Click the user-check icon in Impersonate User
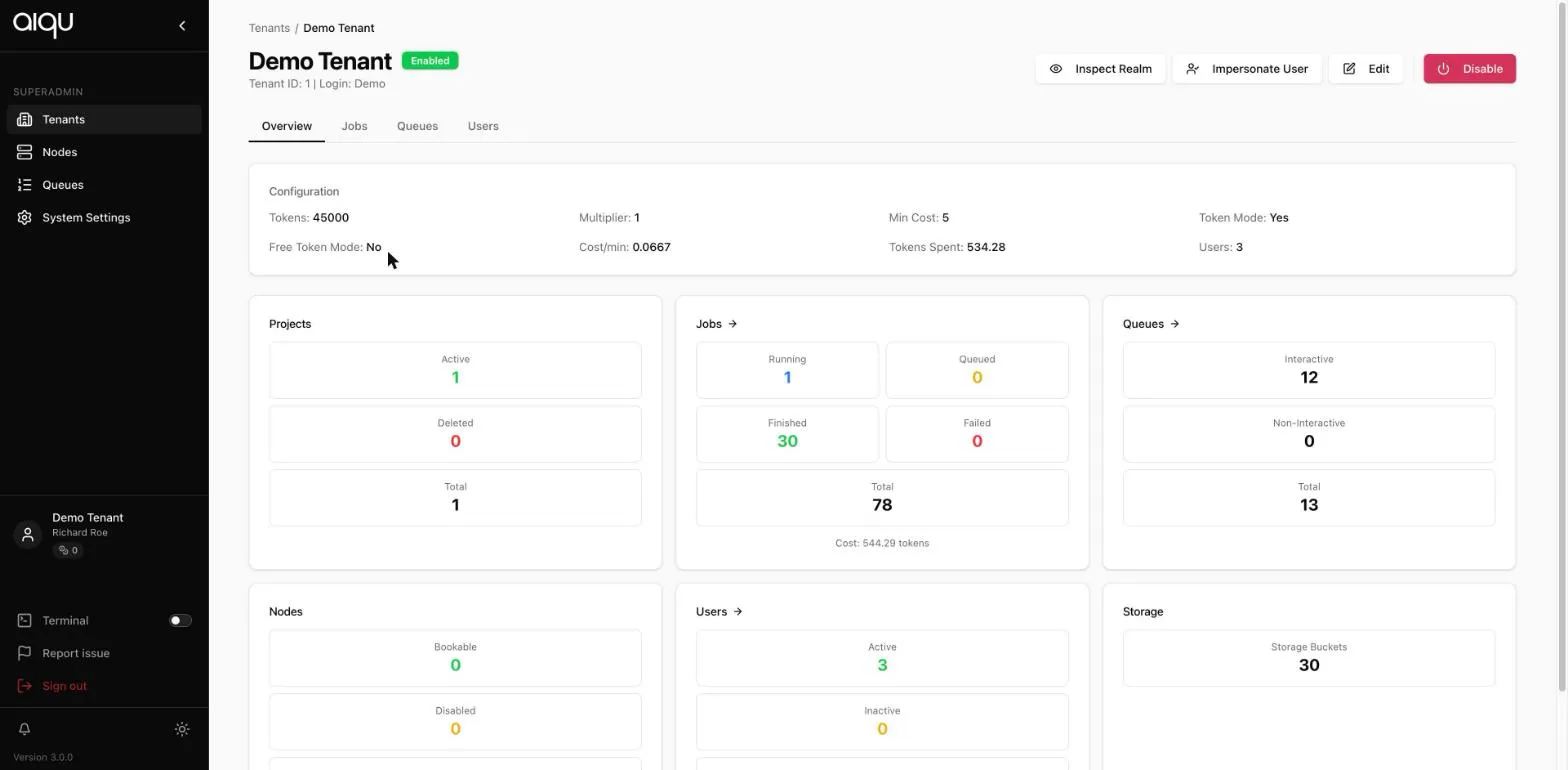1568x770 pixels. tap(1193, 69)
